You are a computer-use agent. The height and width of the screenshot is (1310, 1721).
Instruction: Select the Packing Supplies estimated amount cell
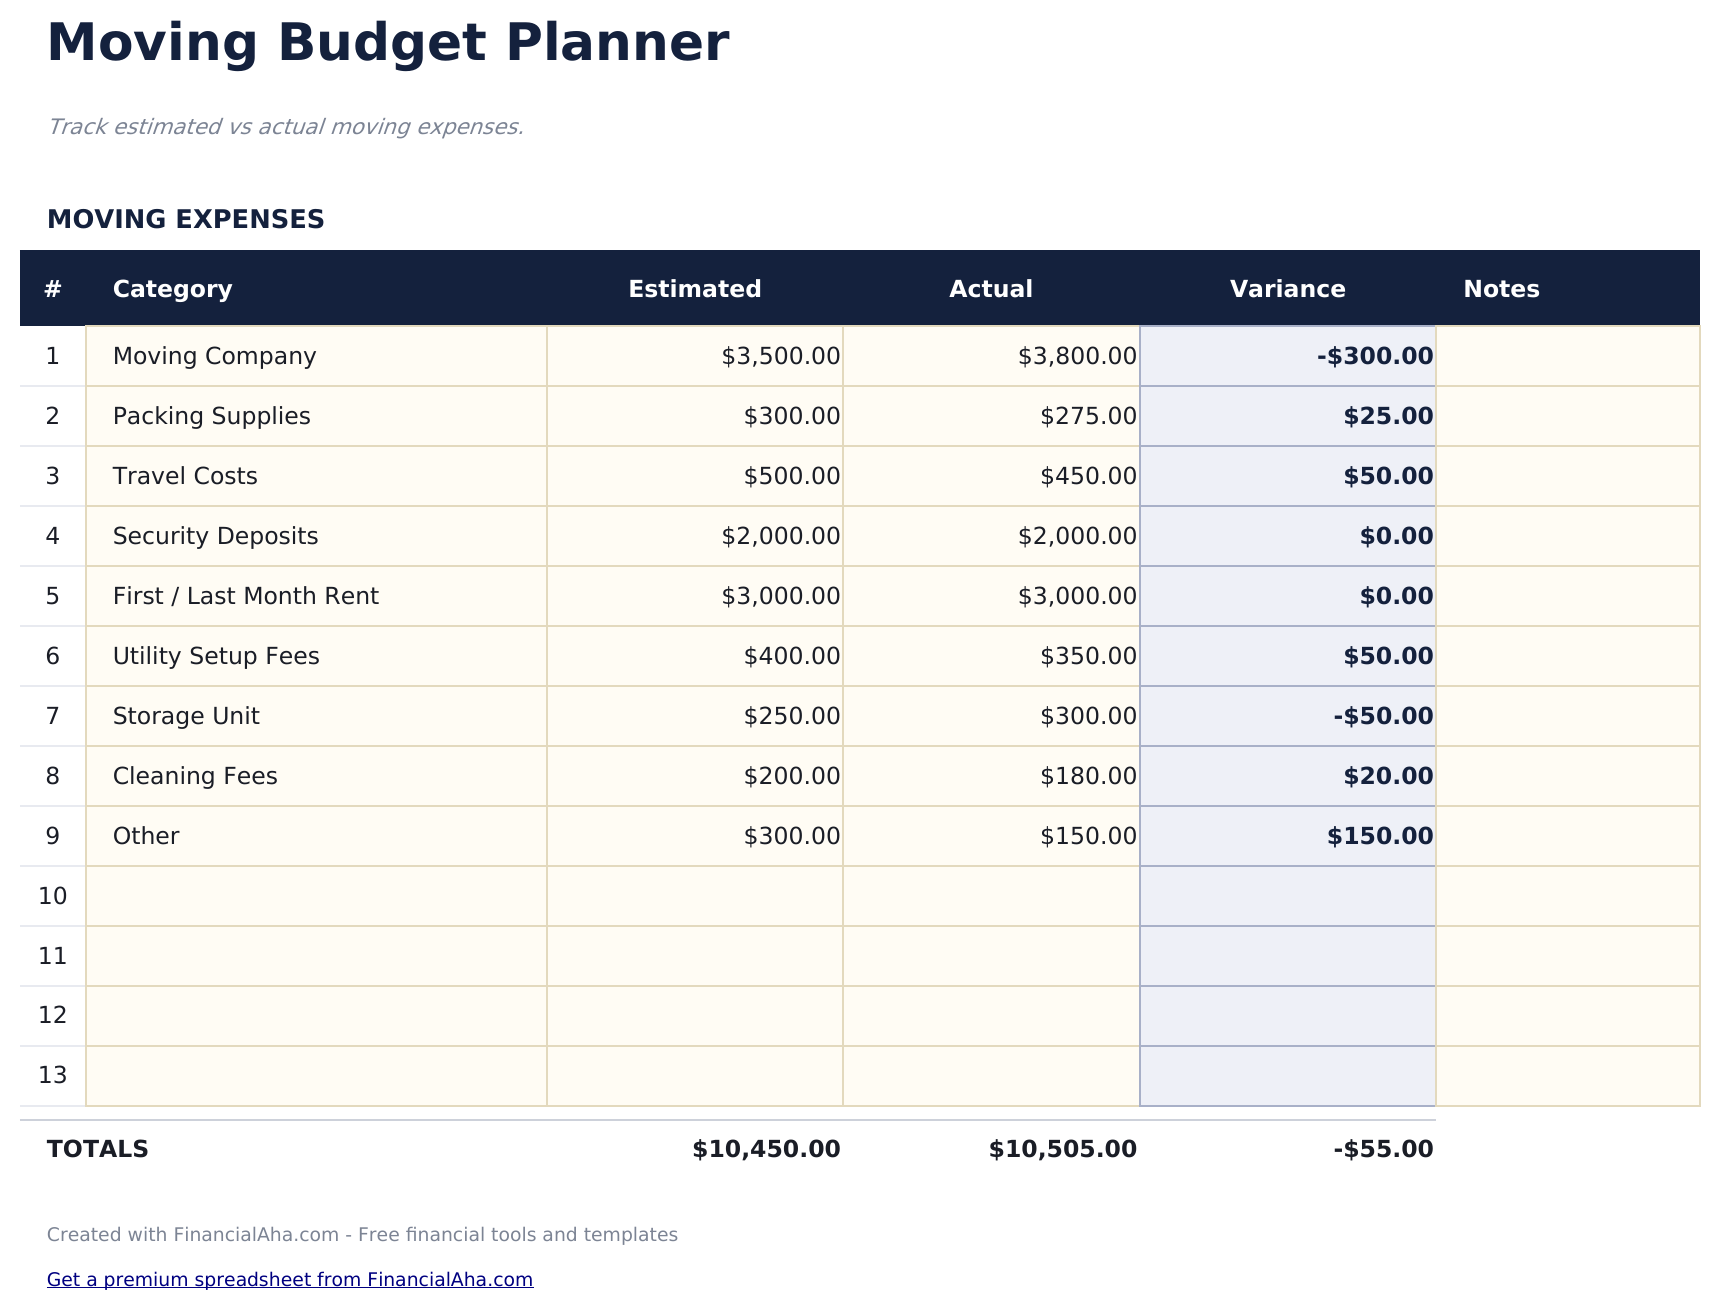[x=694, y=416]
